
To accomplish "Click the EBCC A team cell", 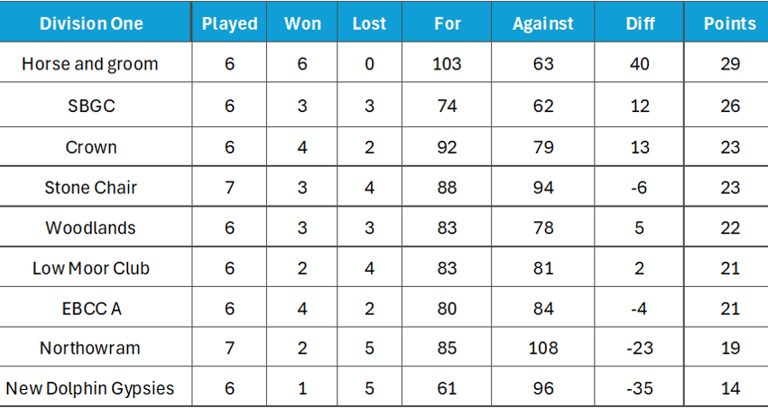I will click(91, 308).
